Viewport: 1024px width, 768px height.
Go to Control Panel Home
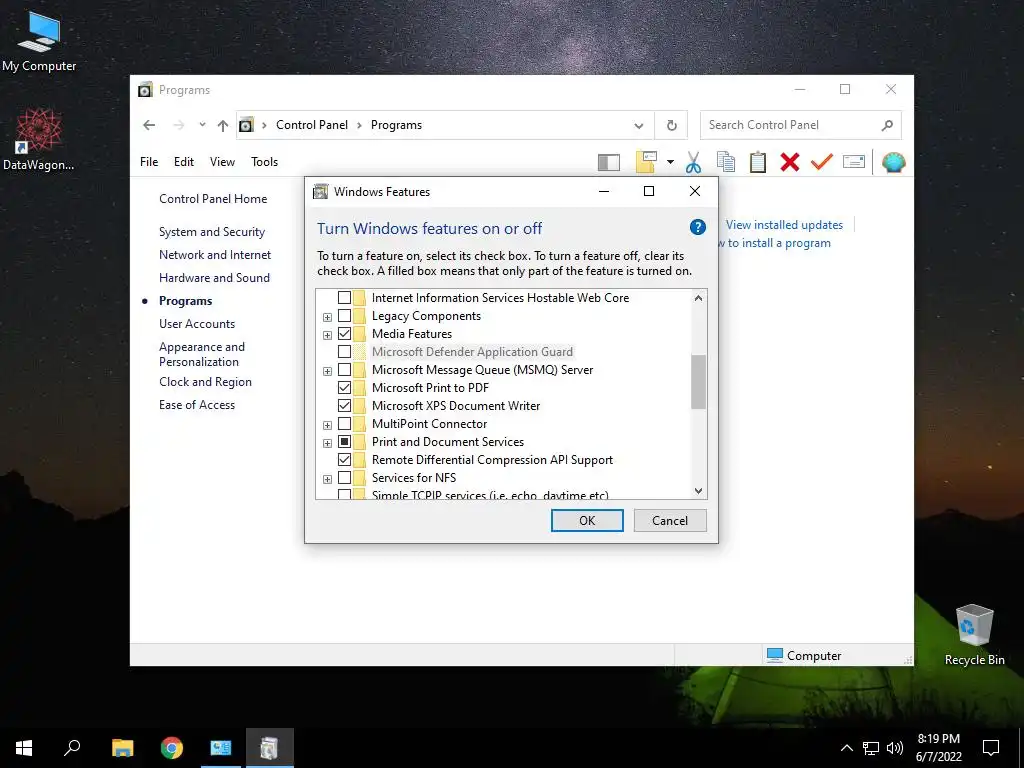point(213,199)
